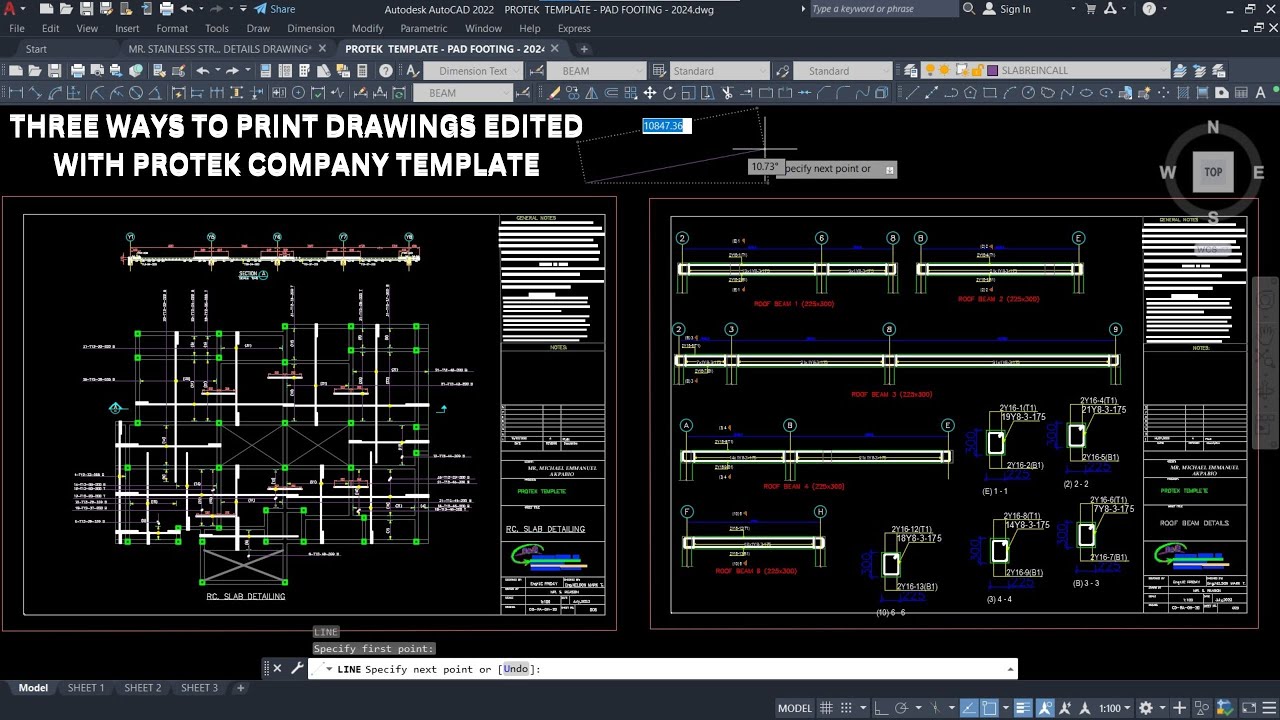Screen dimensions: 1280x720
Task: Select the Ellipse draw tool
Action: (1086, 93)
